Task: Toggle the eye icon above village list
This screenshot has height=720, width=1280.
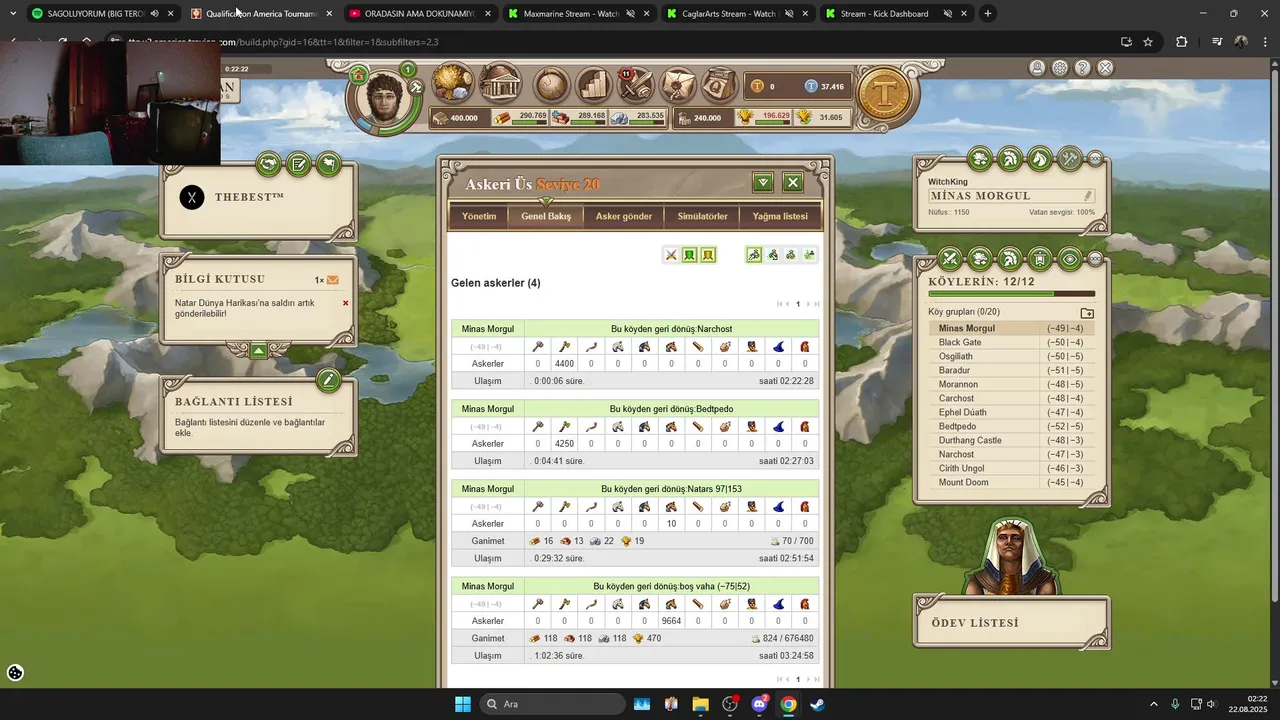Action: point(1070,260)
